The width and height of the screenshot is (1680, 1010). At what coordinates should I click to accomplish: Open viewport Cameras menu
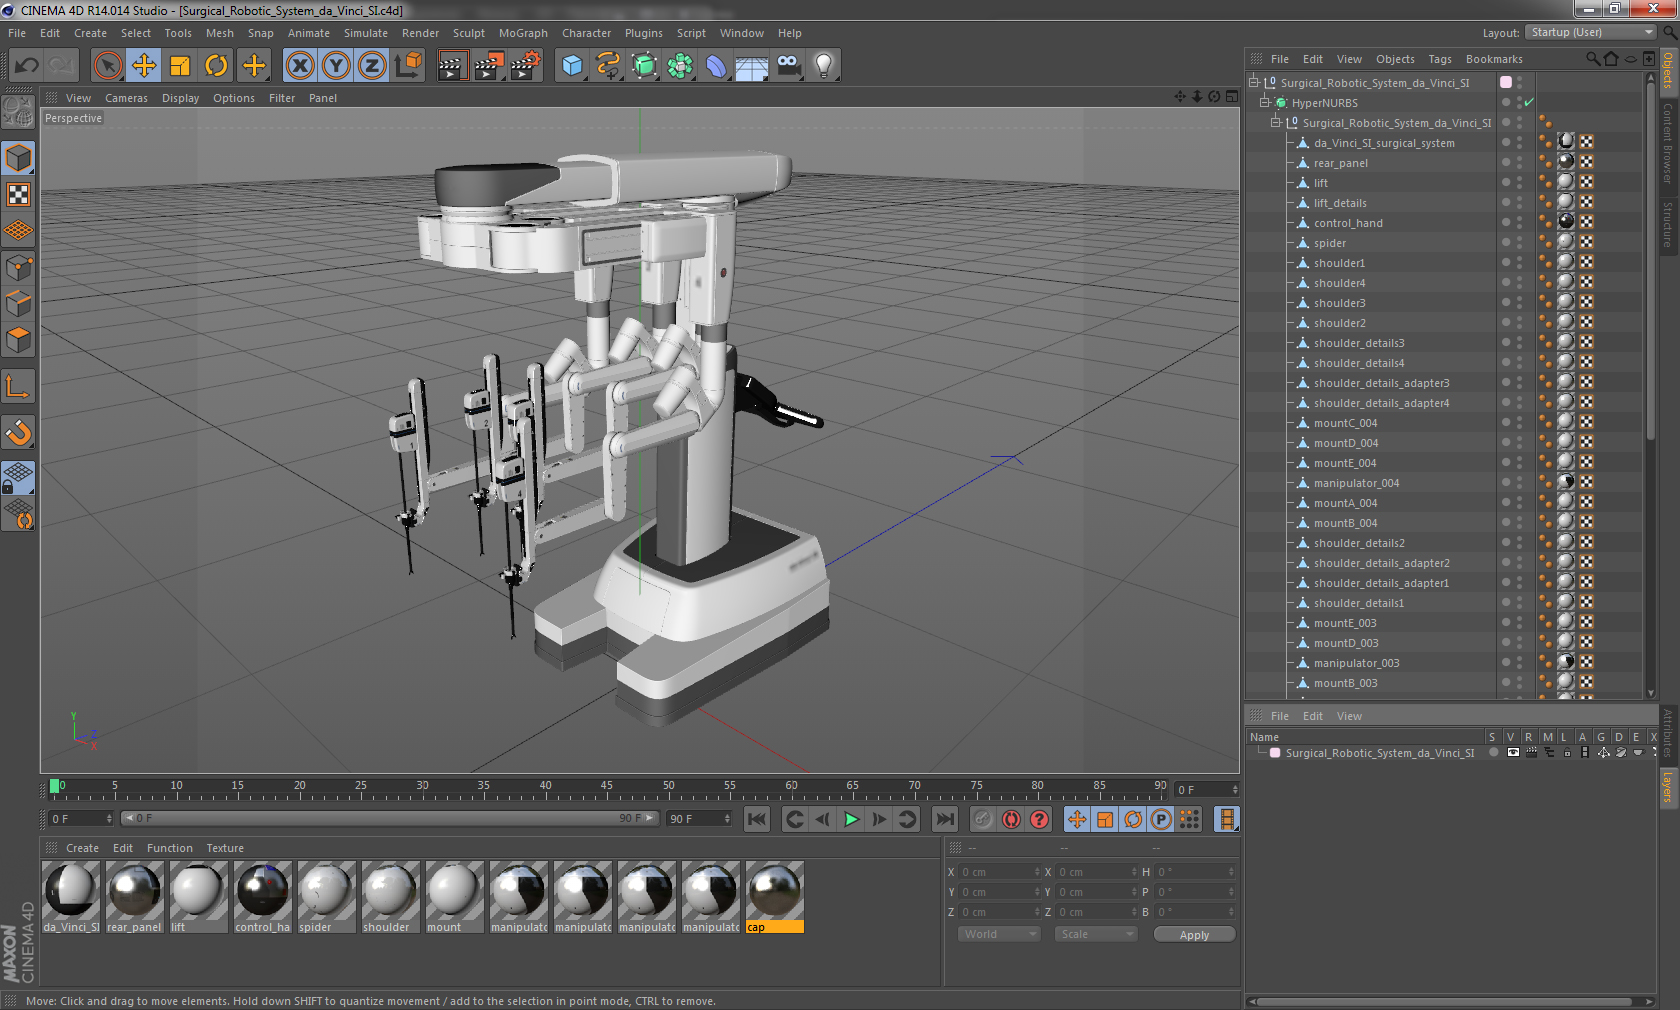point(126,98)
